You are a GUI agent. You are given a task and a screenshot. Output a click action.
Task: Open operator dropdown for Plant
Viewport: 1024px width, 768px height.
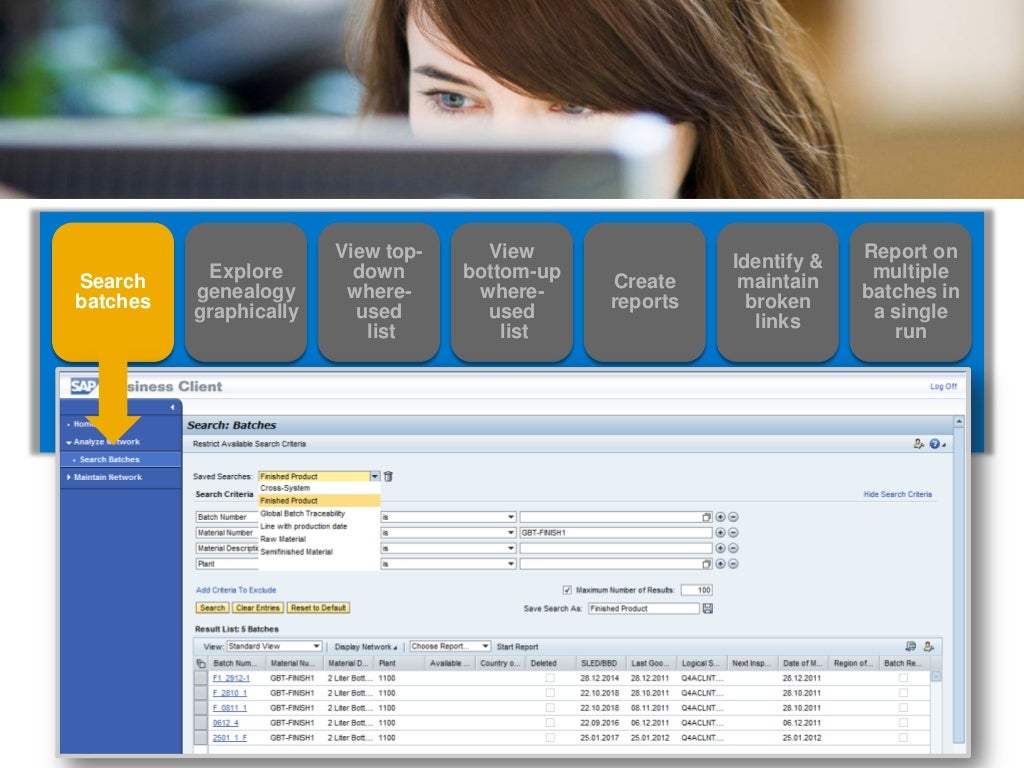click(x=511, y=564)
